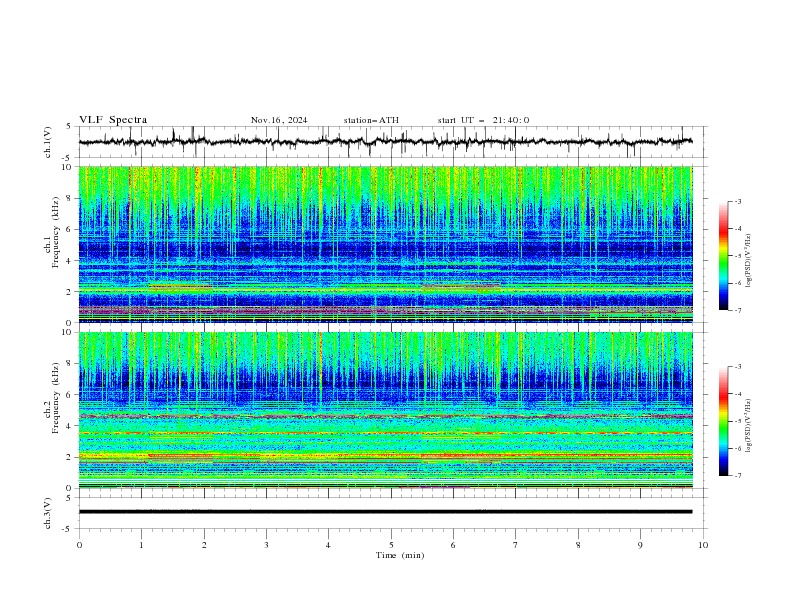Click the '-7' label on ch.2 color bar
792x612 pixels.
click(x=737, y=475)
